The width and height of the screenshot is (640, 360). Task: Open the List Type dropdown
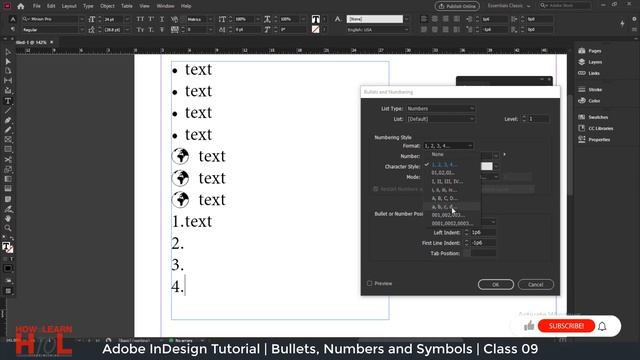coord(440,109)
